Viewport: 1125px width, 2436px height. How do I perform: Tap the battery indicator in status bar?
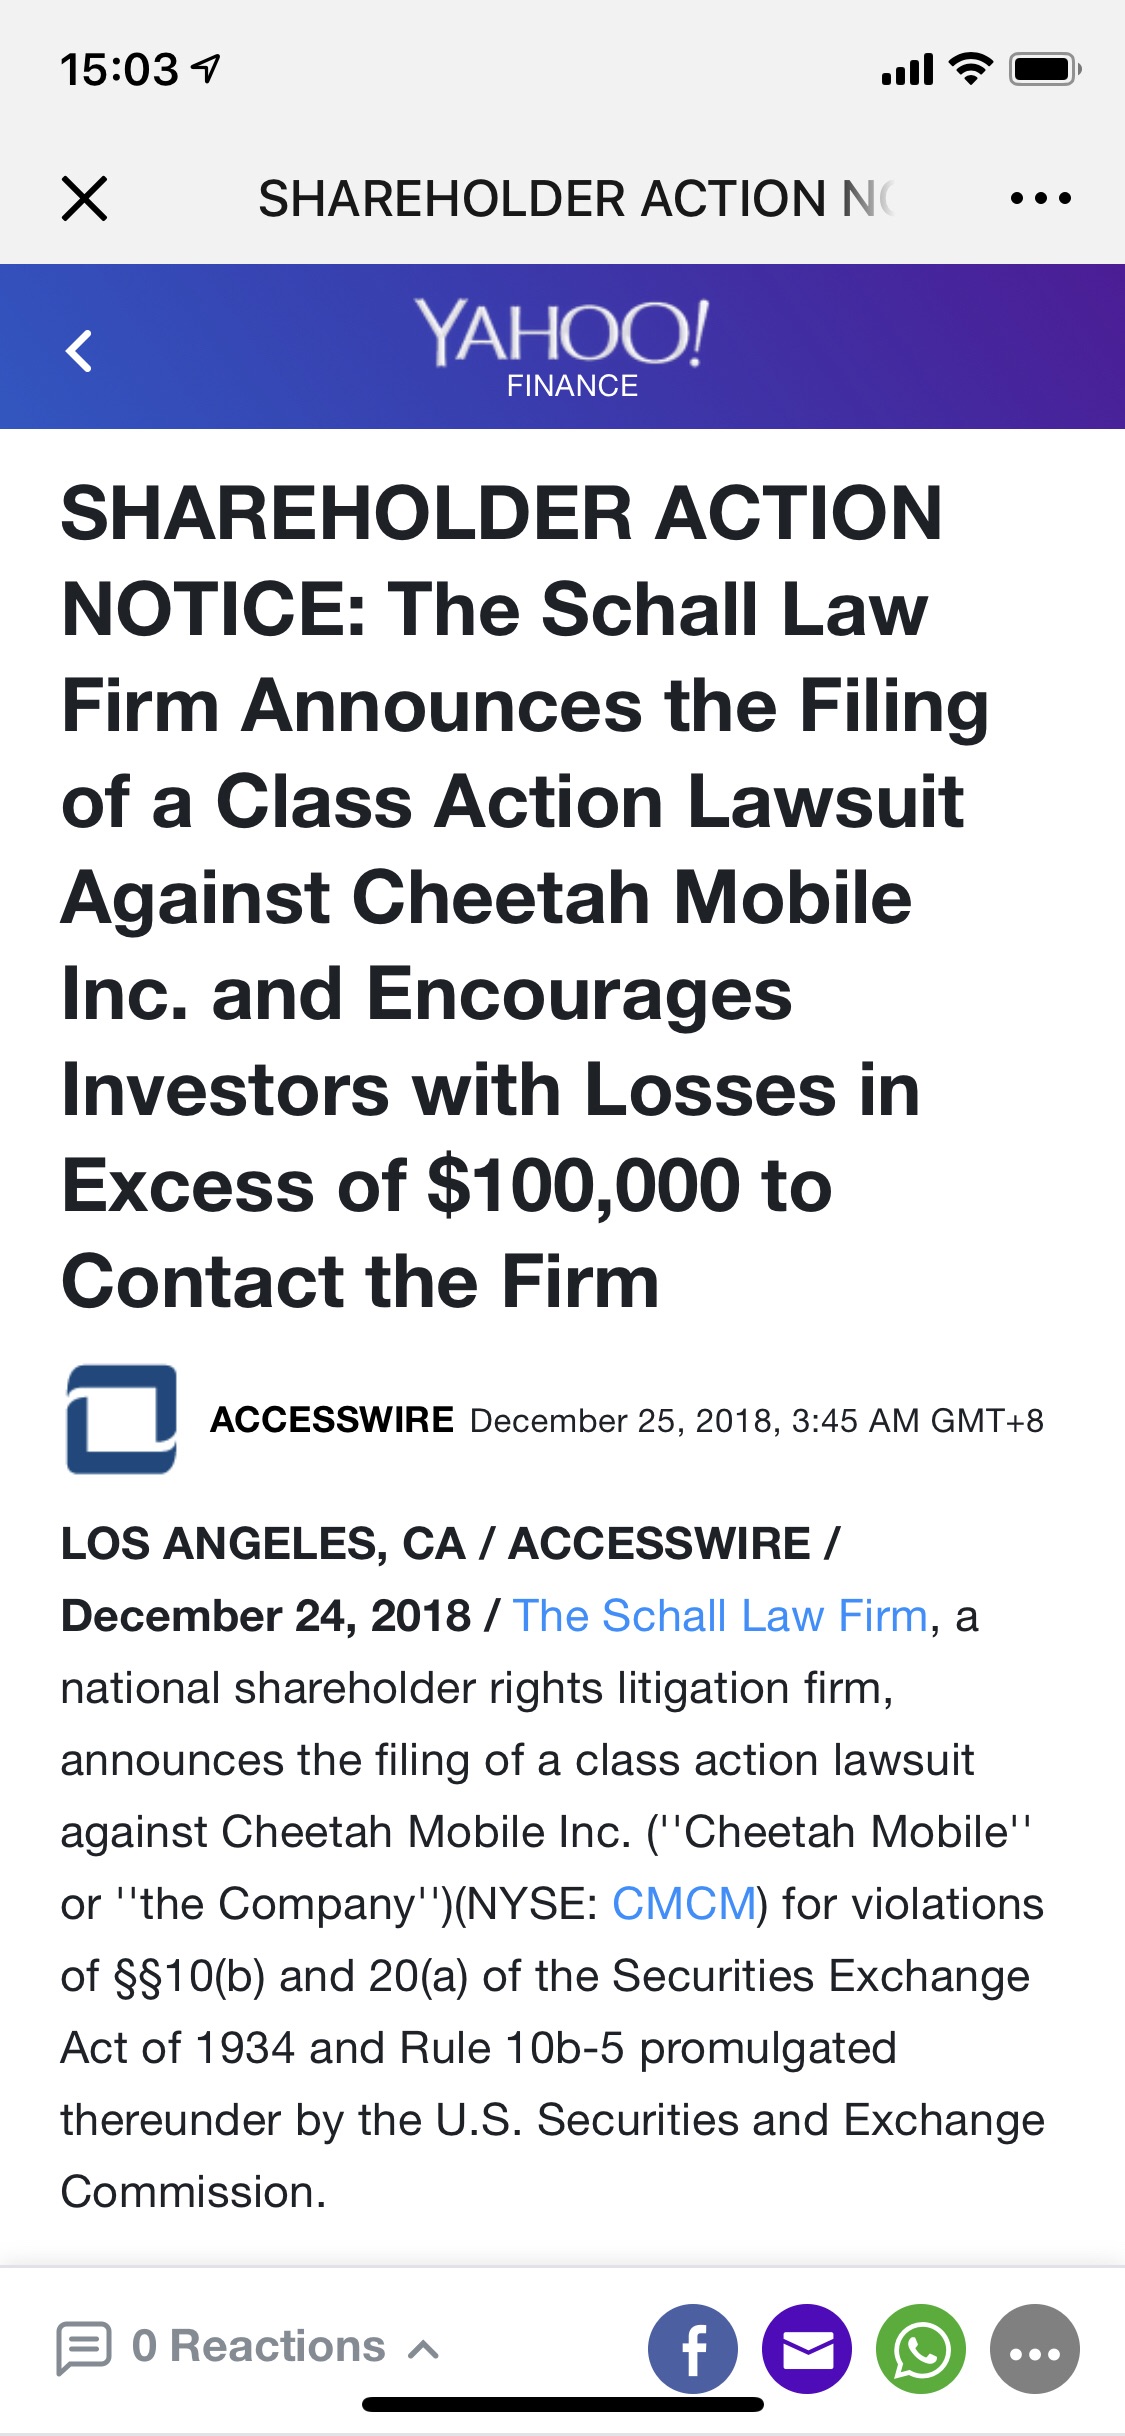point(1045,70)
